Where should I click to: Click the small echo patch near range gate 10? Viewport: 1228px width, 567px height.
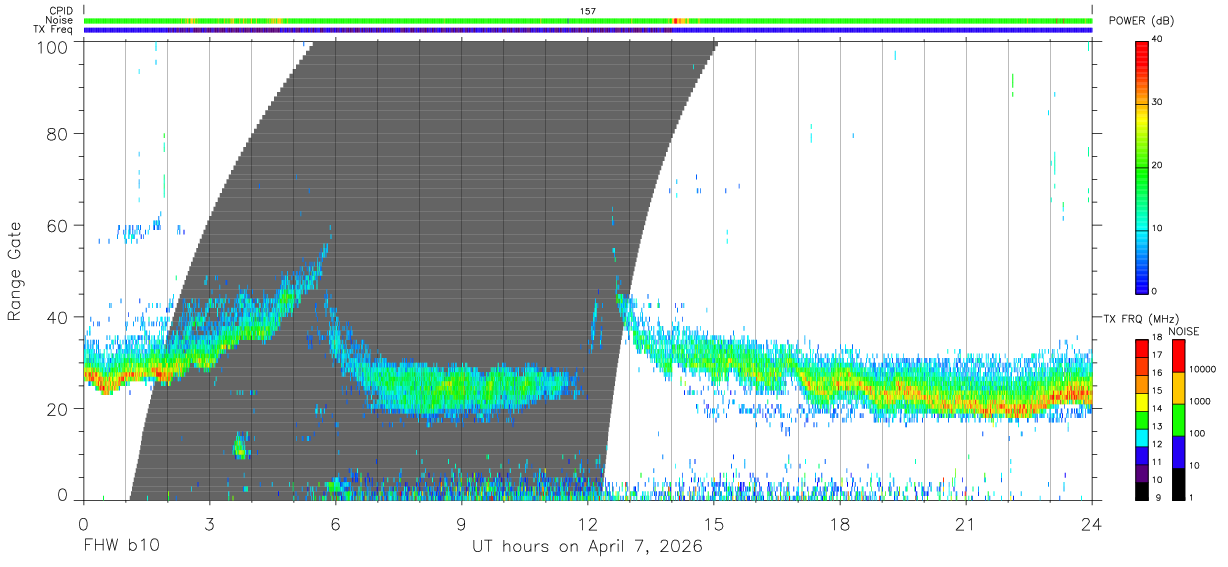pos(239,446)
